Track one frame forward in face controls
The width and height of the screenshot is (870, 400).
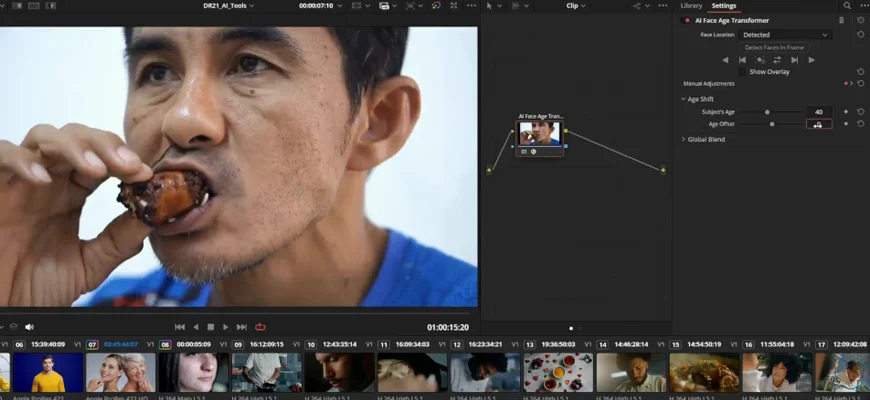coord(795,60)
